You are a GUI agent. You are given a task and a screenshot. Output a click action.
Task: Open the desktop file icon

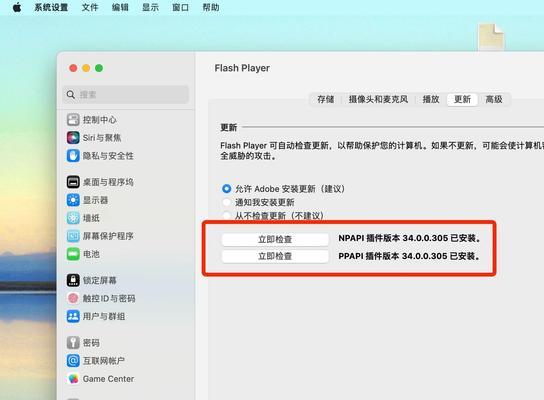point(491,37)
